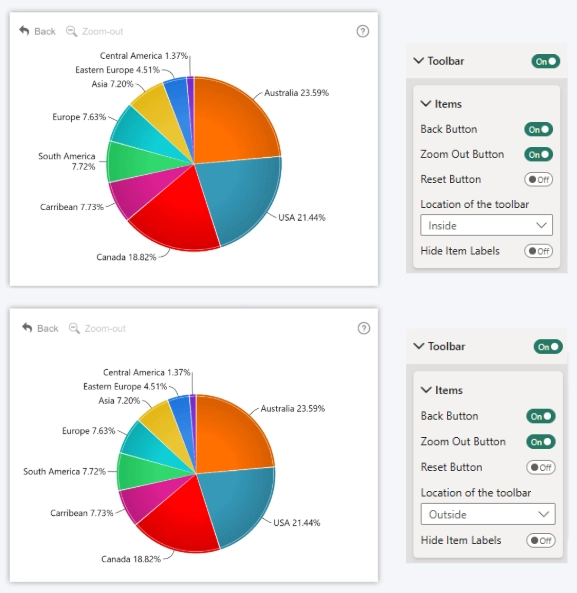Enable the Reset Button toggle in top panel
Viewport: 577px width, 593px height.
[538, 179]
